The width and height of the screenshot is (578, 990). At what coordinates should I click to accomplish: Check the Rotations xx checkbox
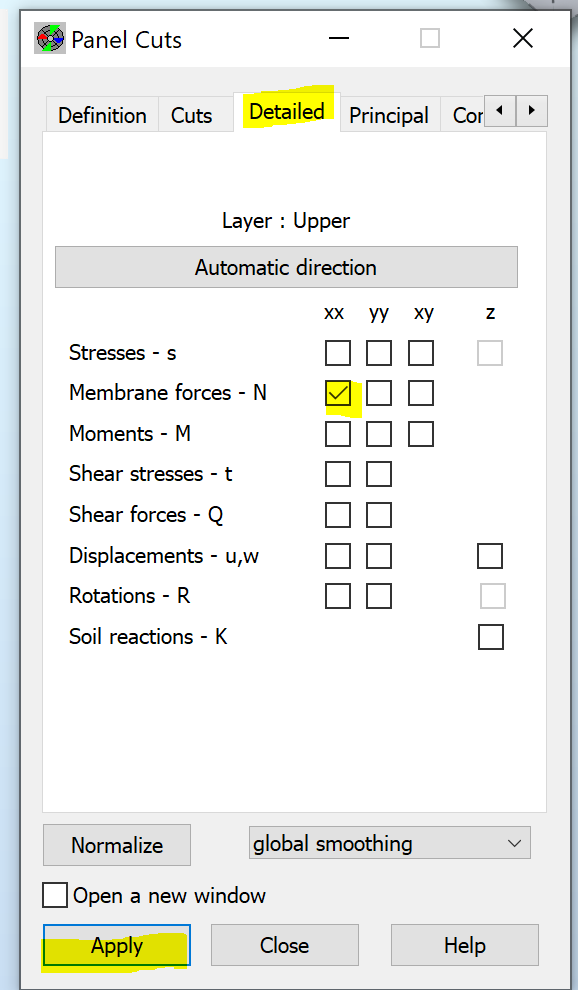pos(338,596)
